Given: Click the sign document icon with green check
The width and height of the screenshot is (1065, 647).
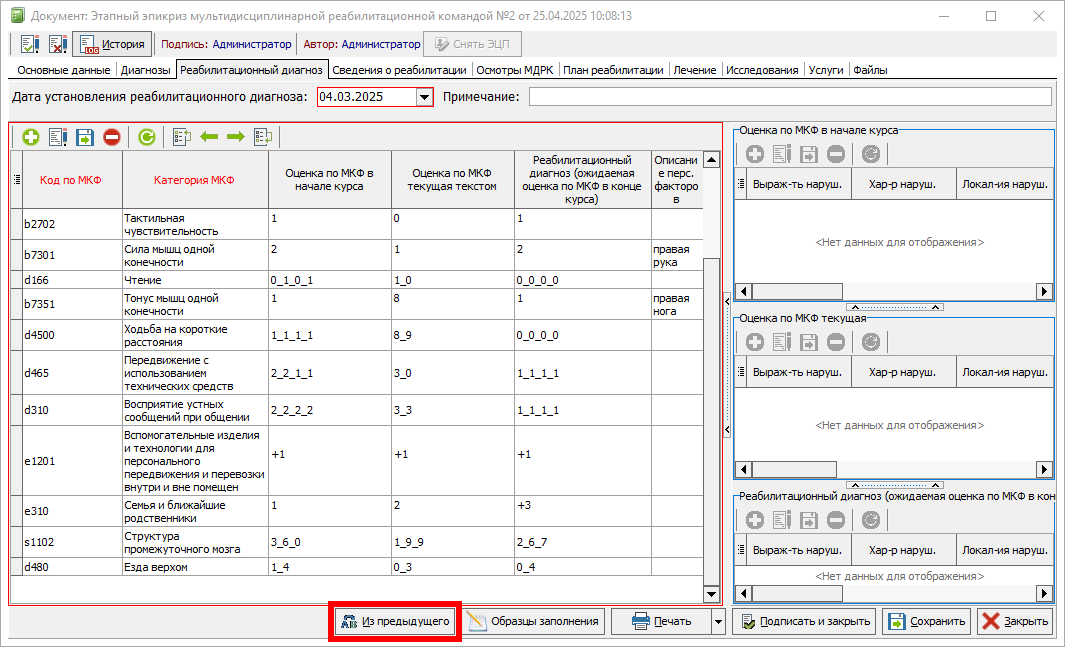Looking at the screenshot, I should tap(30, 45).
